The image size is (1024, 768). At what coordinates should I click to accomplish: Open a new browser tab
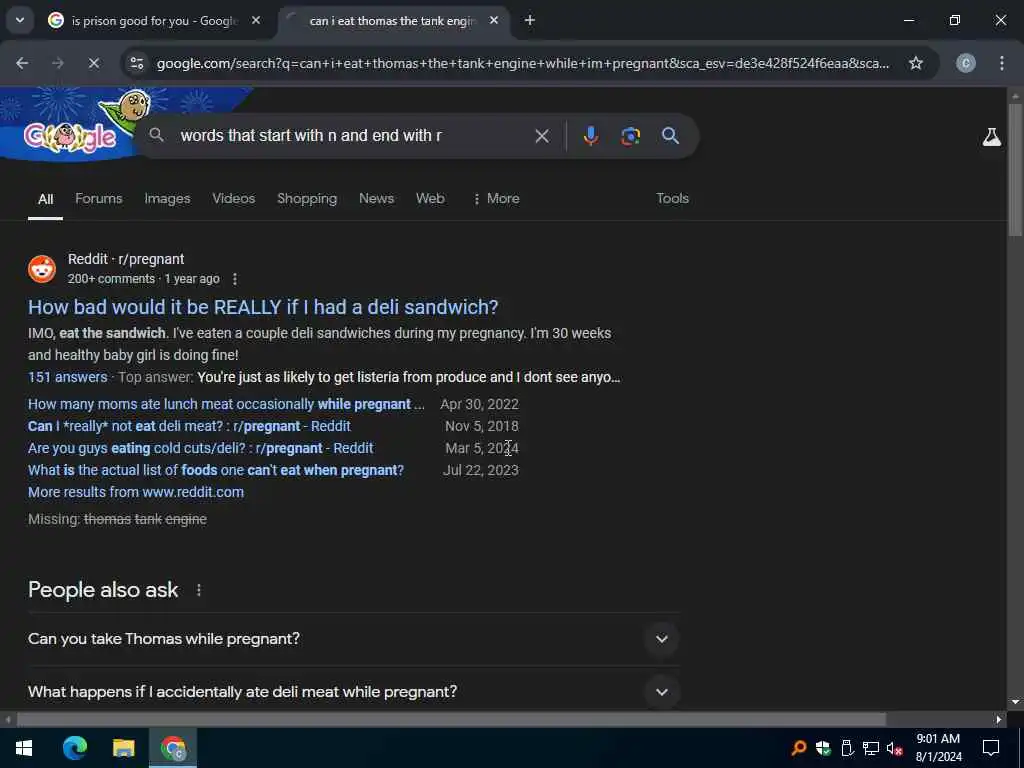pyautogui.click(x=530, y=21)
